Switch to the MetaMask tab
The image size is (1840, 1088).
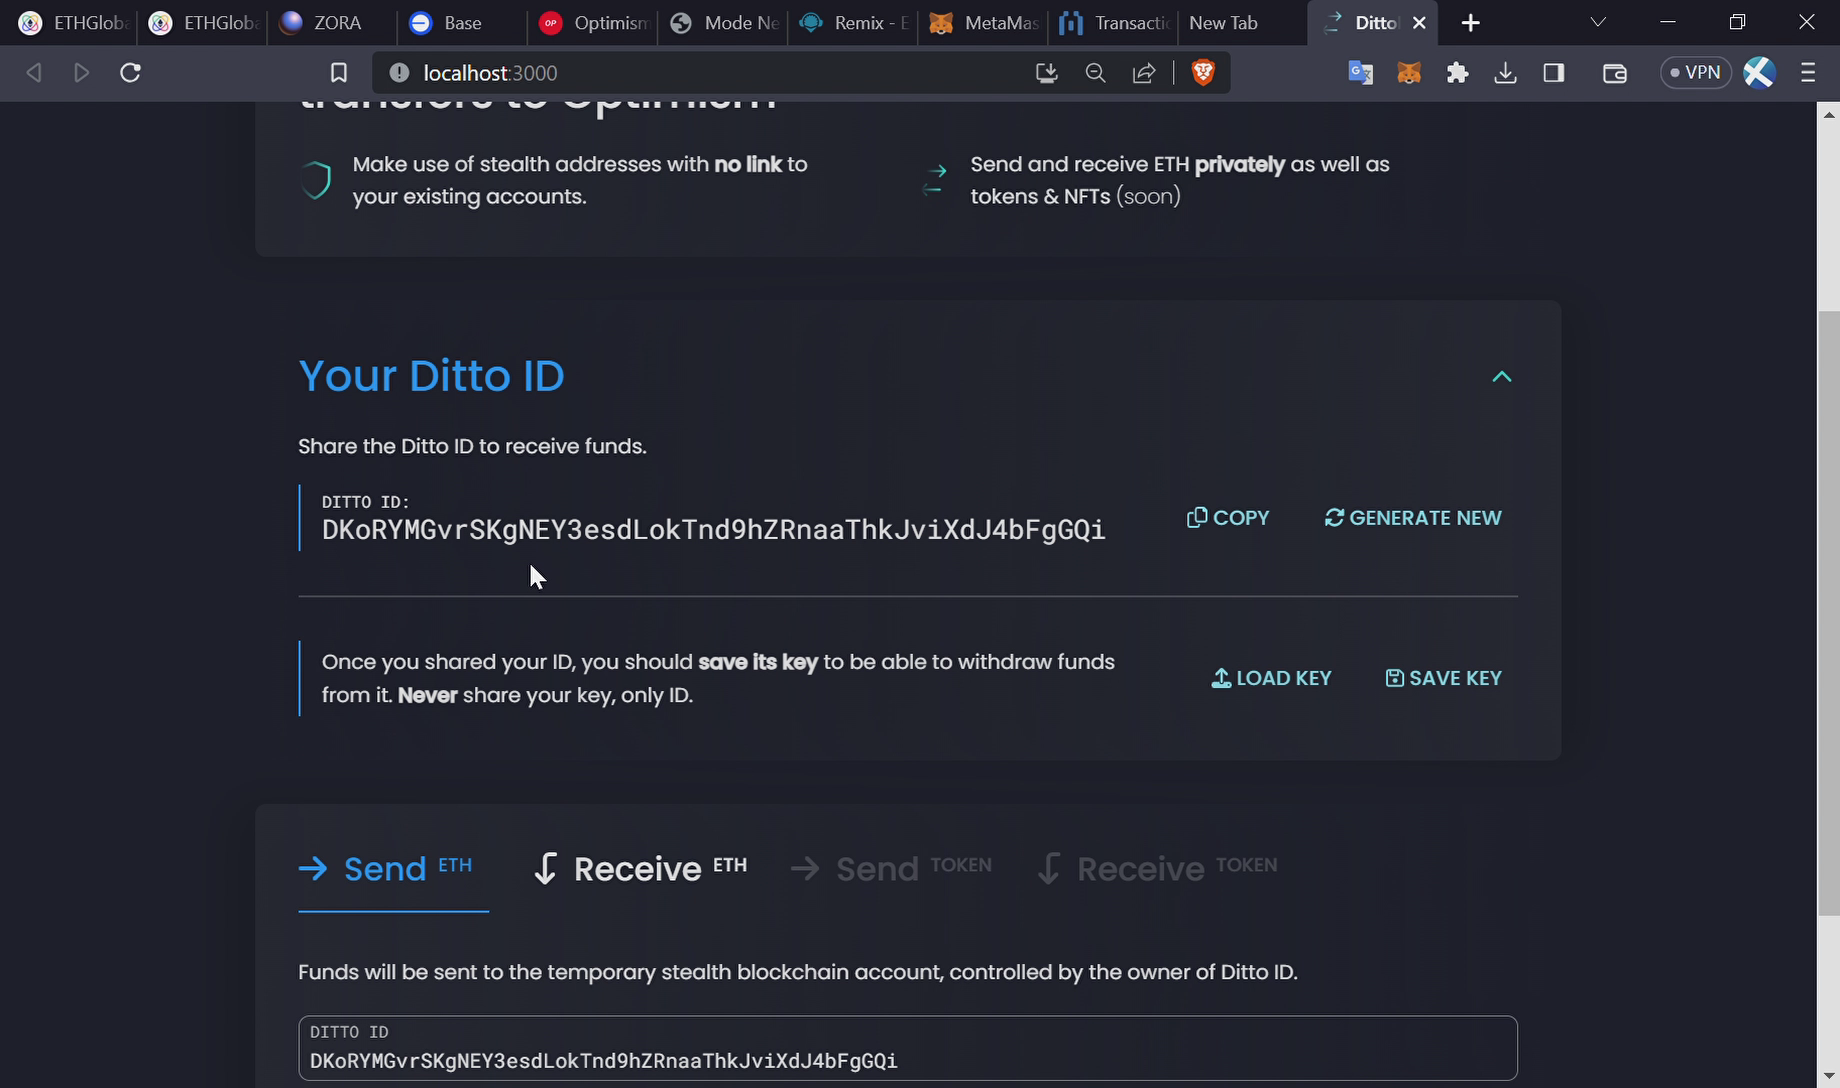[982, 23]
